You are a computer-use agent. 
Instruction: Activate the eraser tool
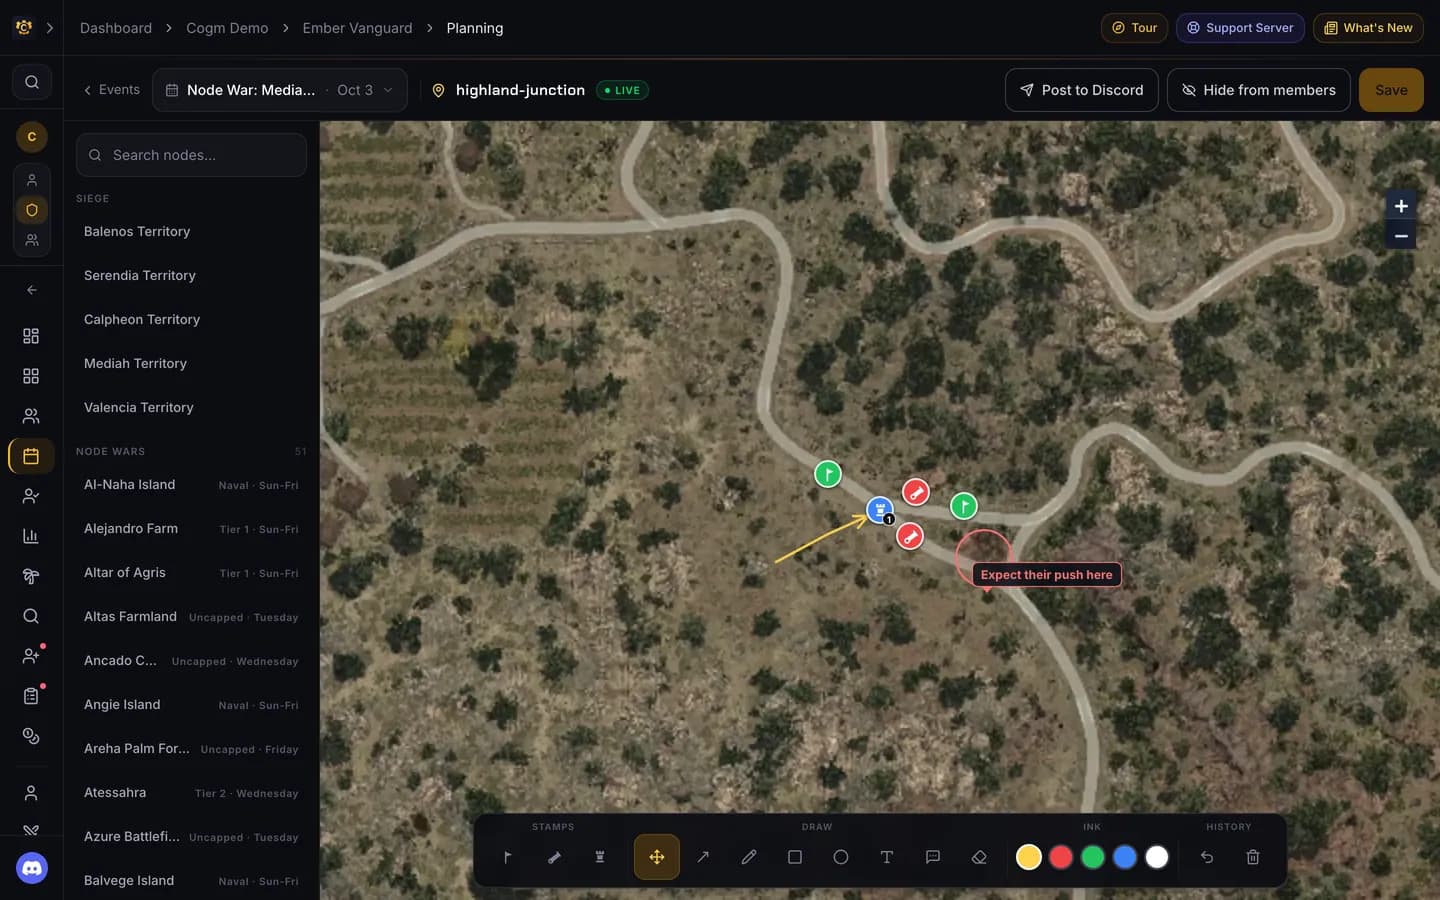point(979,857)
